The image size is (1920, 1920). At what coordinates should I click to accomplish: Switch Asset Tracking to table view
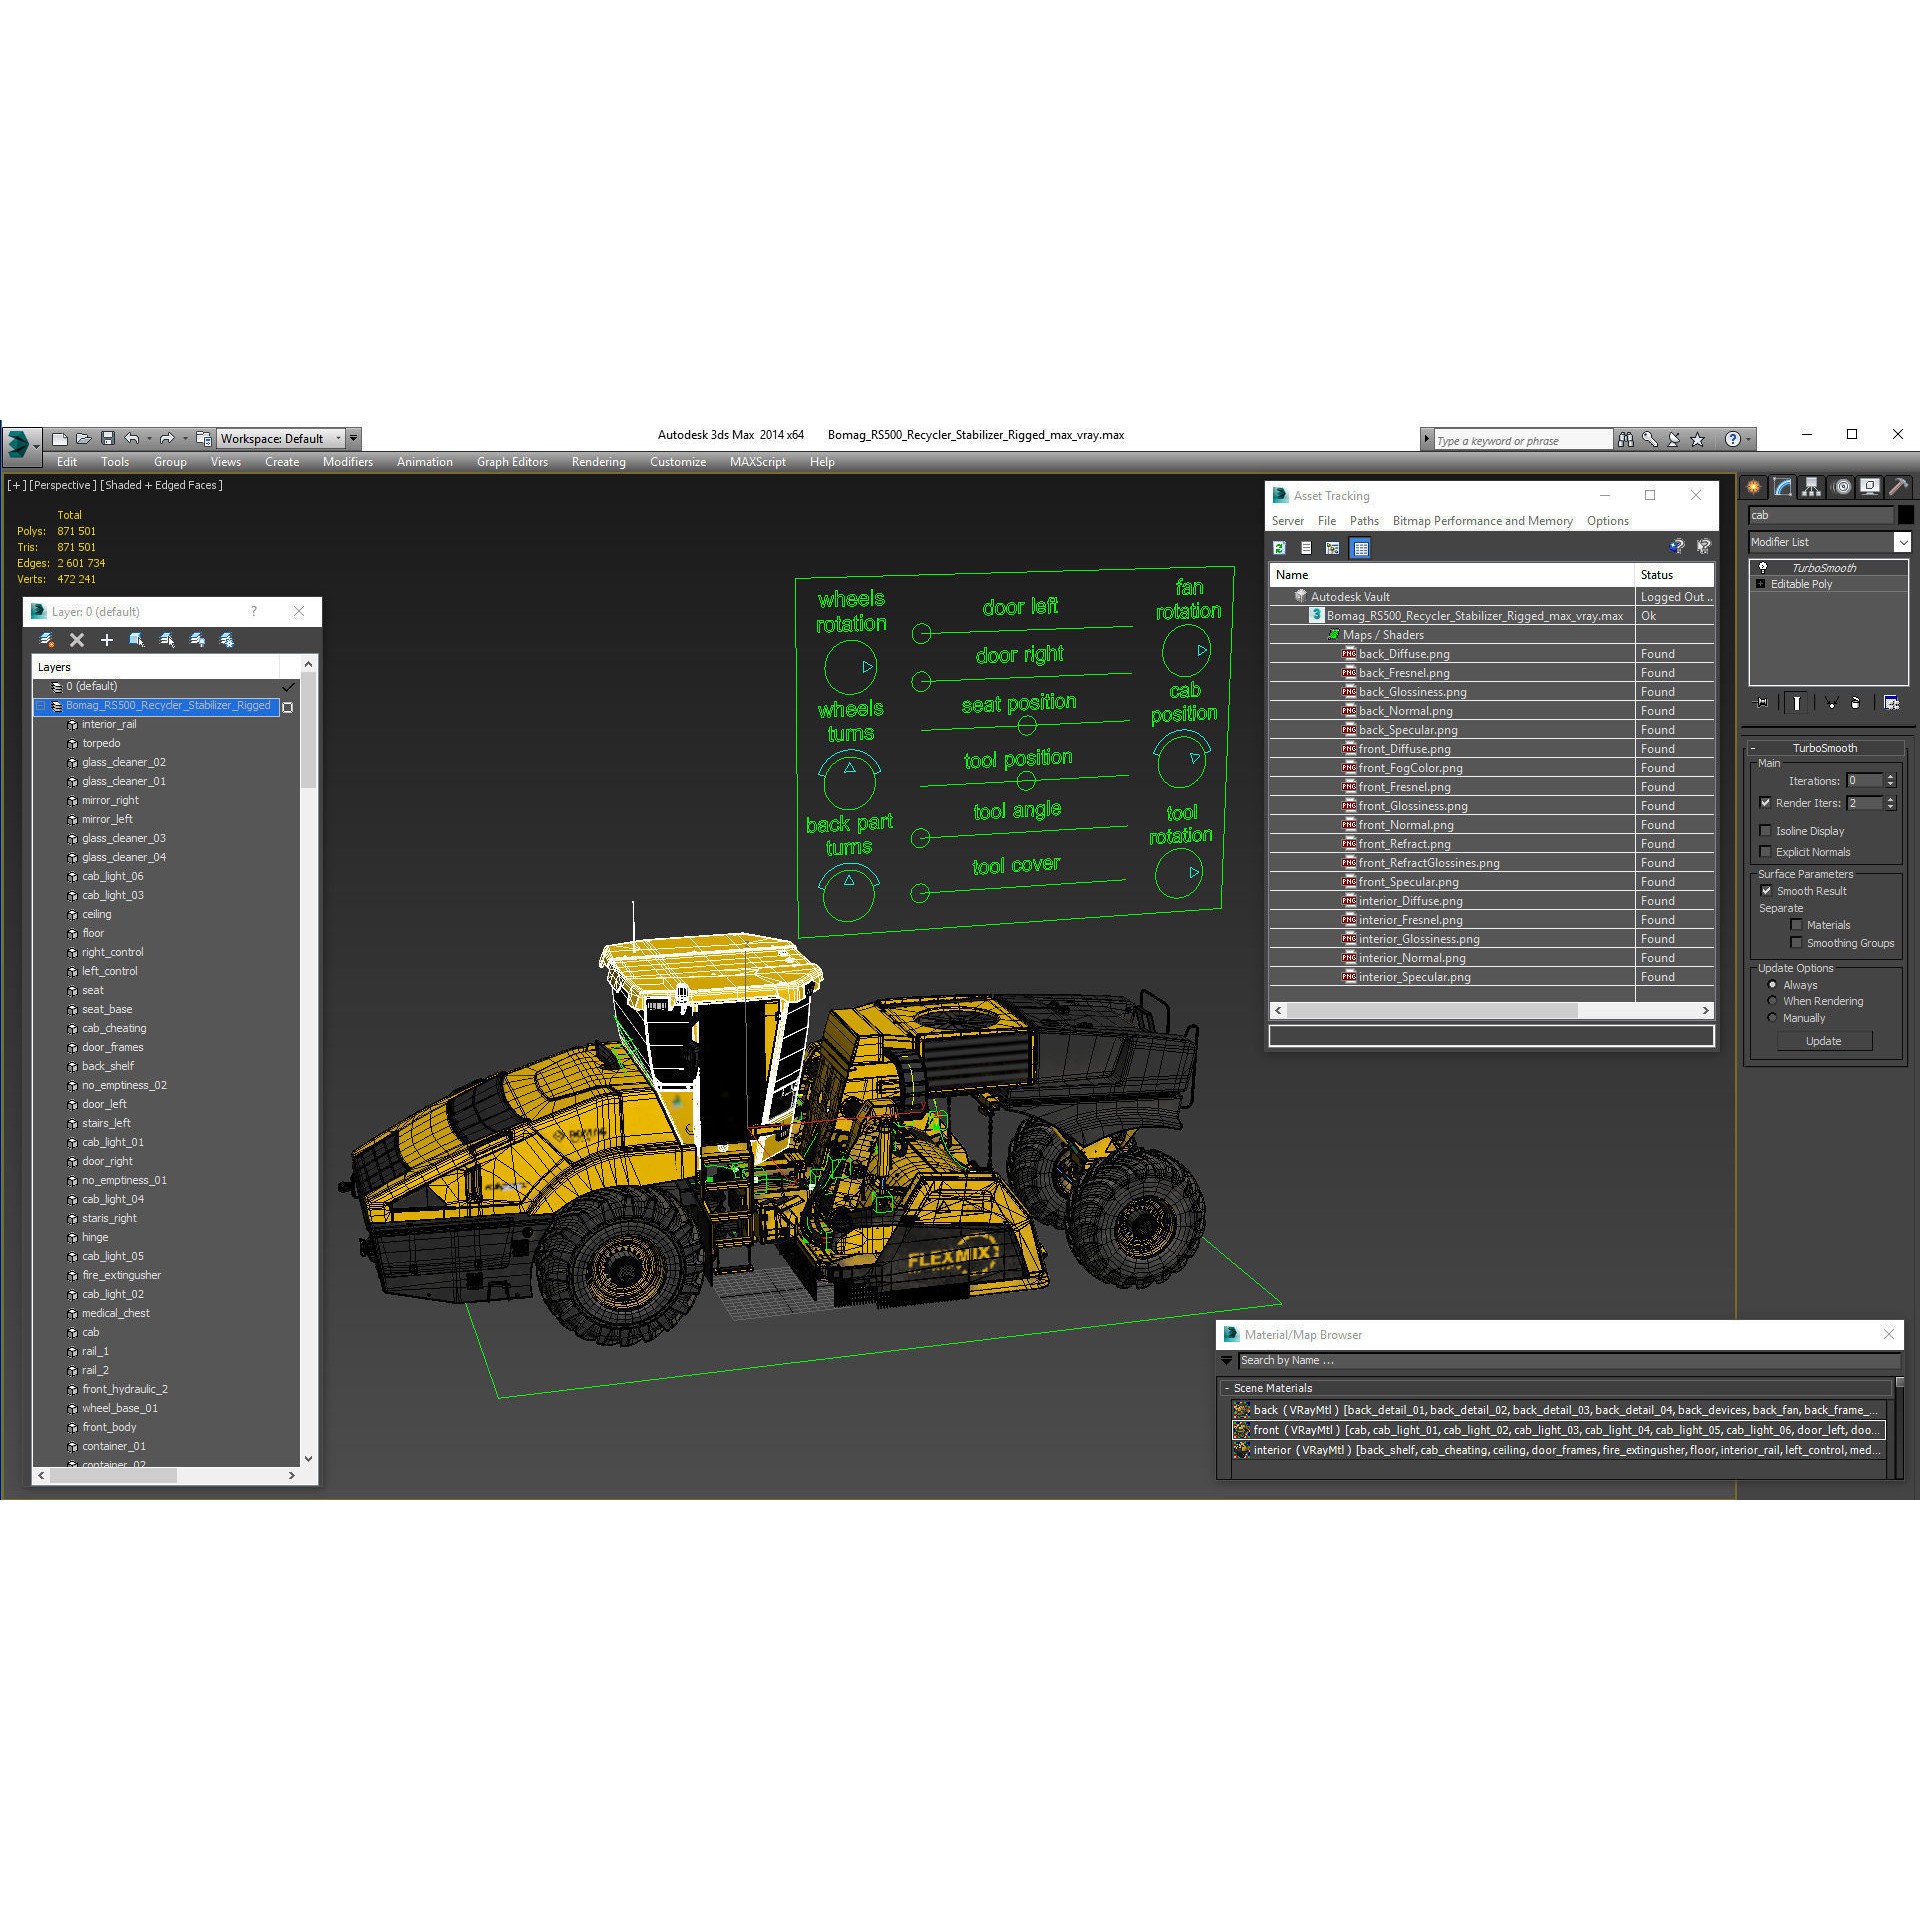pos(1361,548)
